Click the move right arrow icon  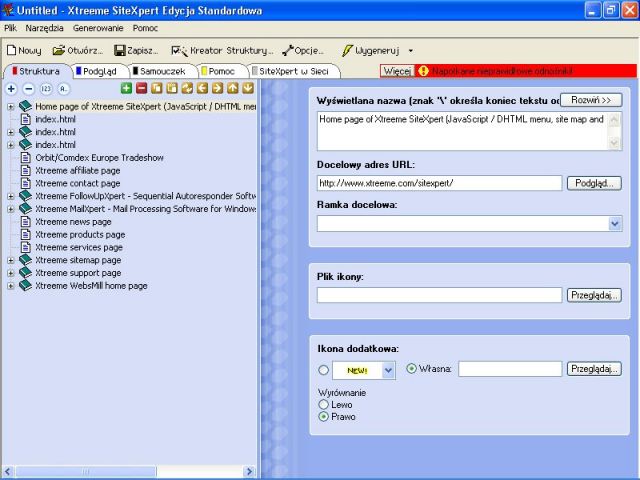[x=217, y=88]
